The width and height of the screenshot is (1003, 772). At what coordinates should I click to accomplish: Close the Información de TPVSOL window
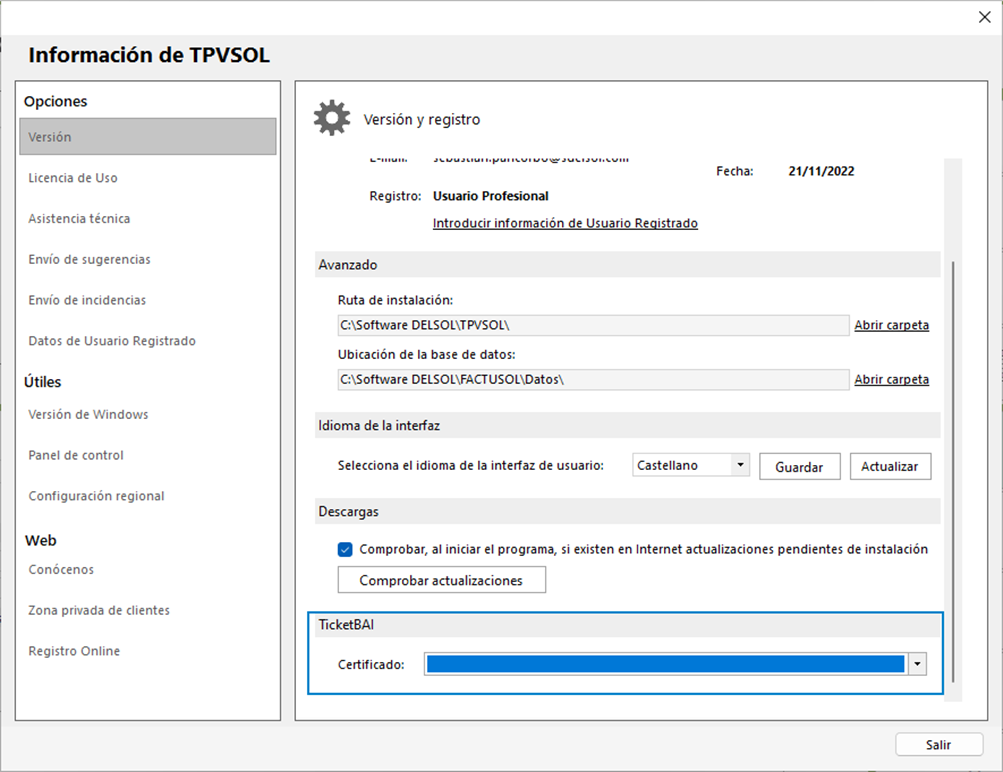pyautogui.click(x=984, y=17)
